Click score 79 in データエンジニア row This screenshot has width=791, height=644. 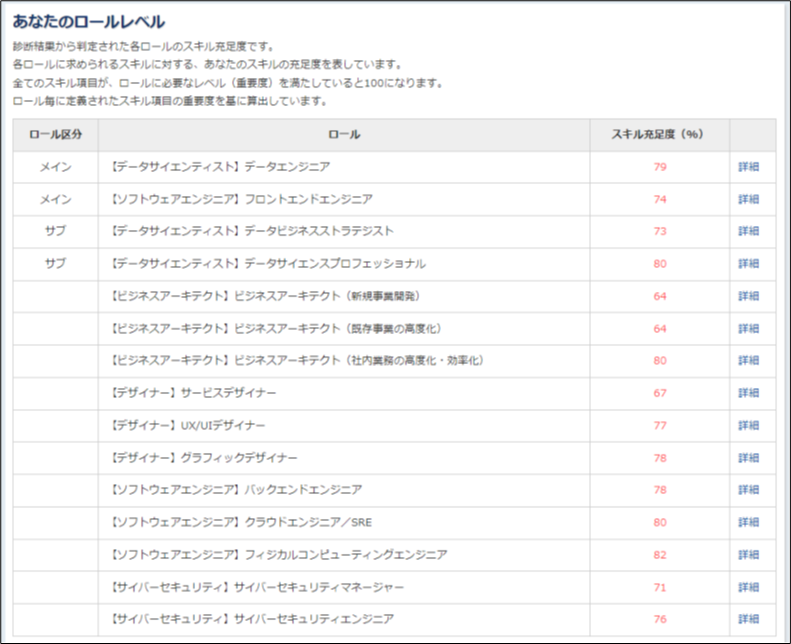[x=660, y=167]
